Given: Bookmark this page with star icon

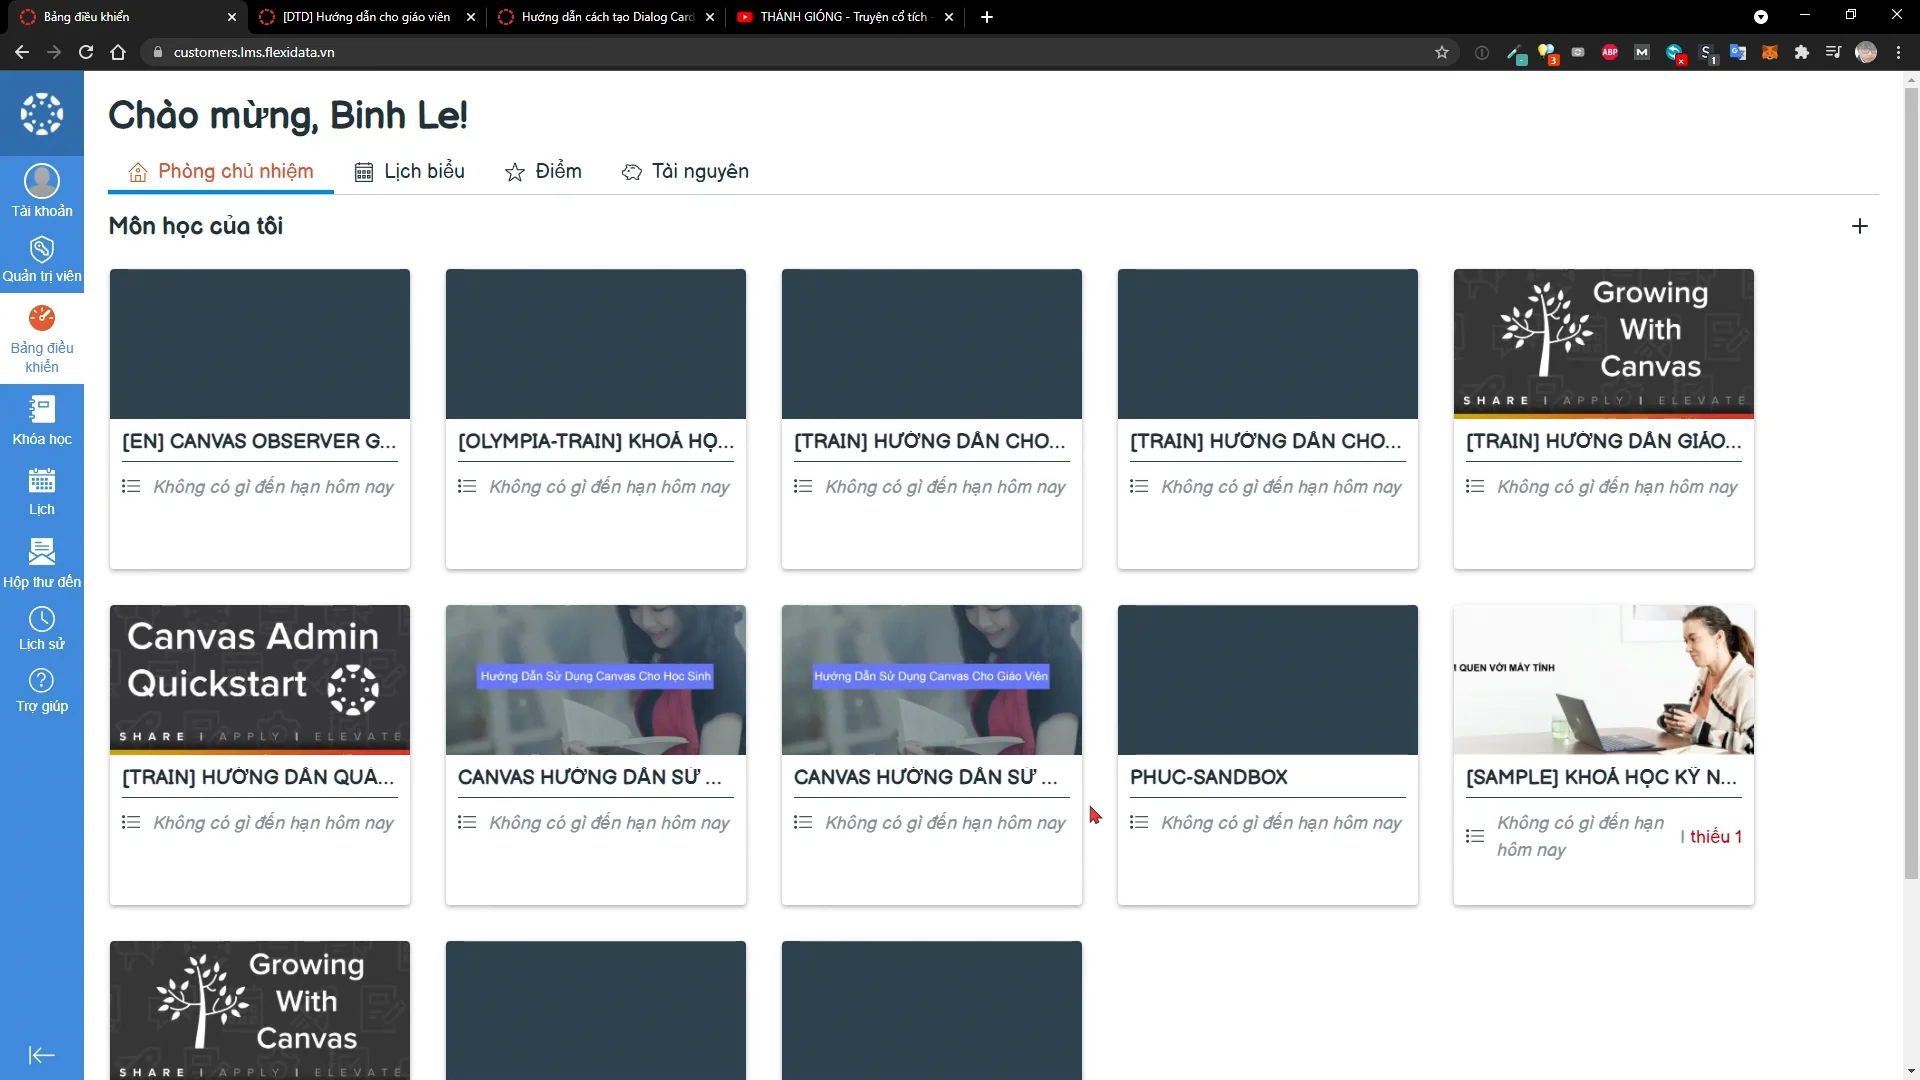Looking at the screenshot, I should (1441, 52).
